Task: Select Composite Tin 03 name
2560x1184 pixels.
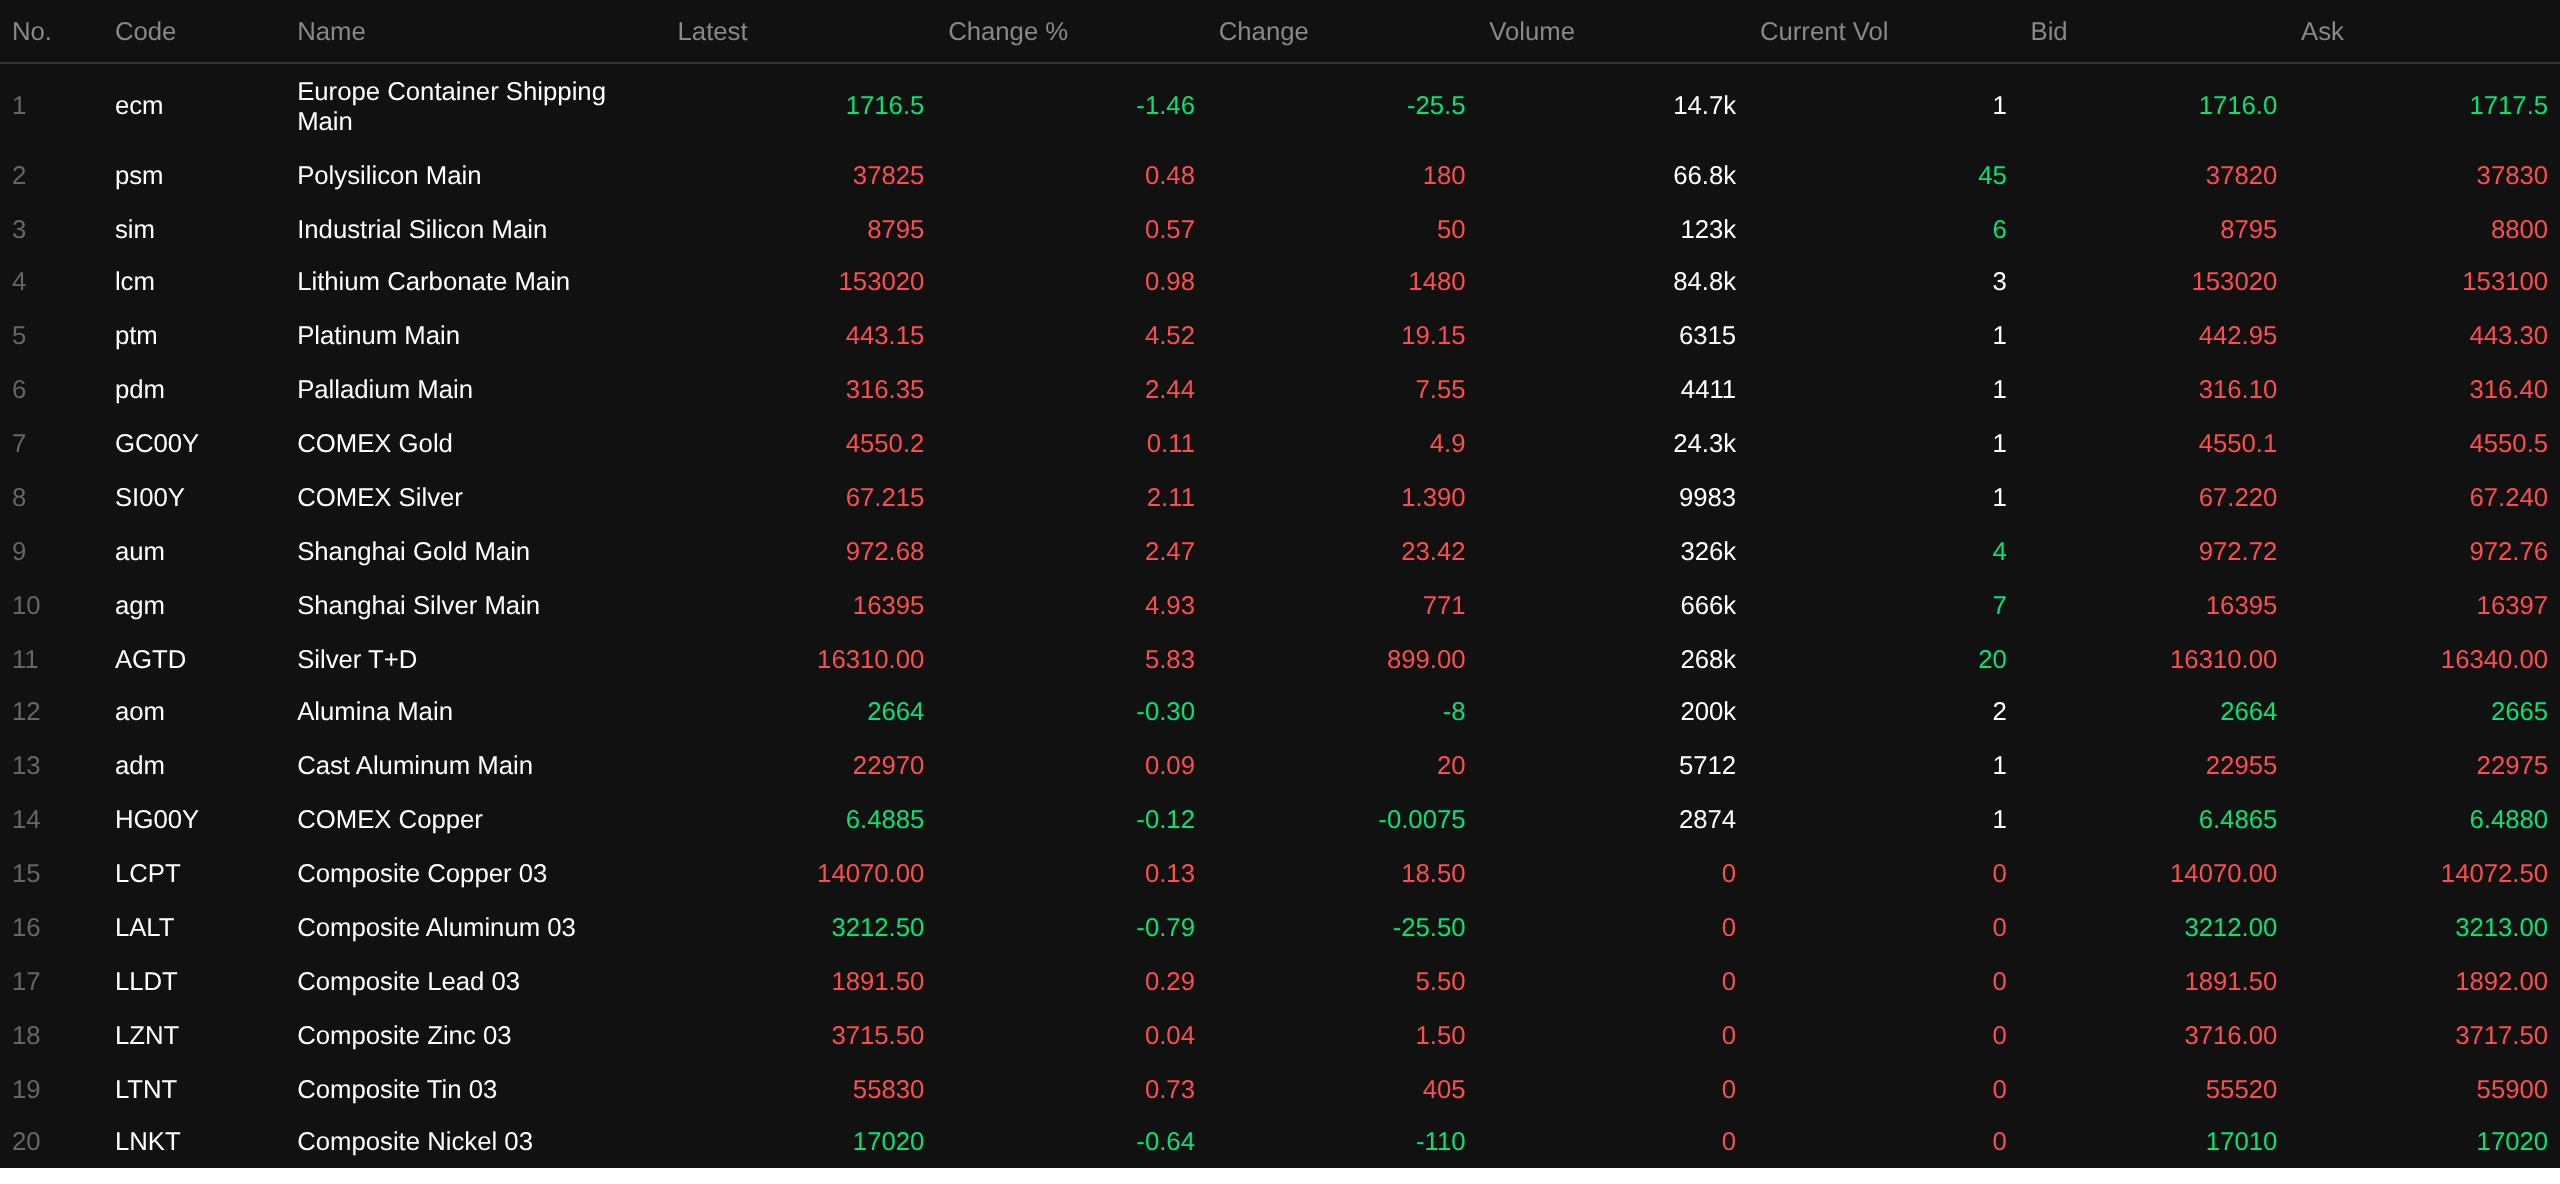Action: click(397, 1090)
